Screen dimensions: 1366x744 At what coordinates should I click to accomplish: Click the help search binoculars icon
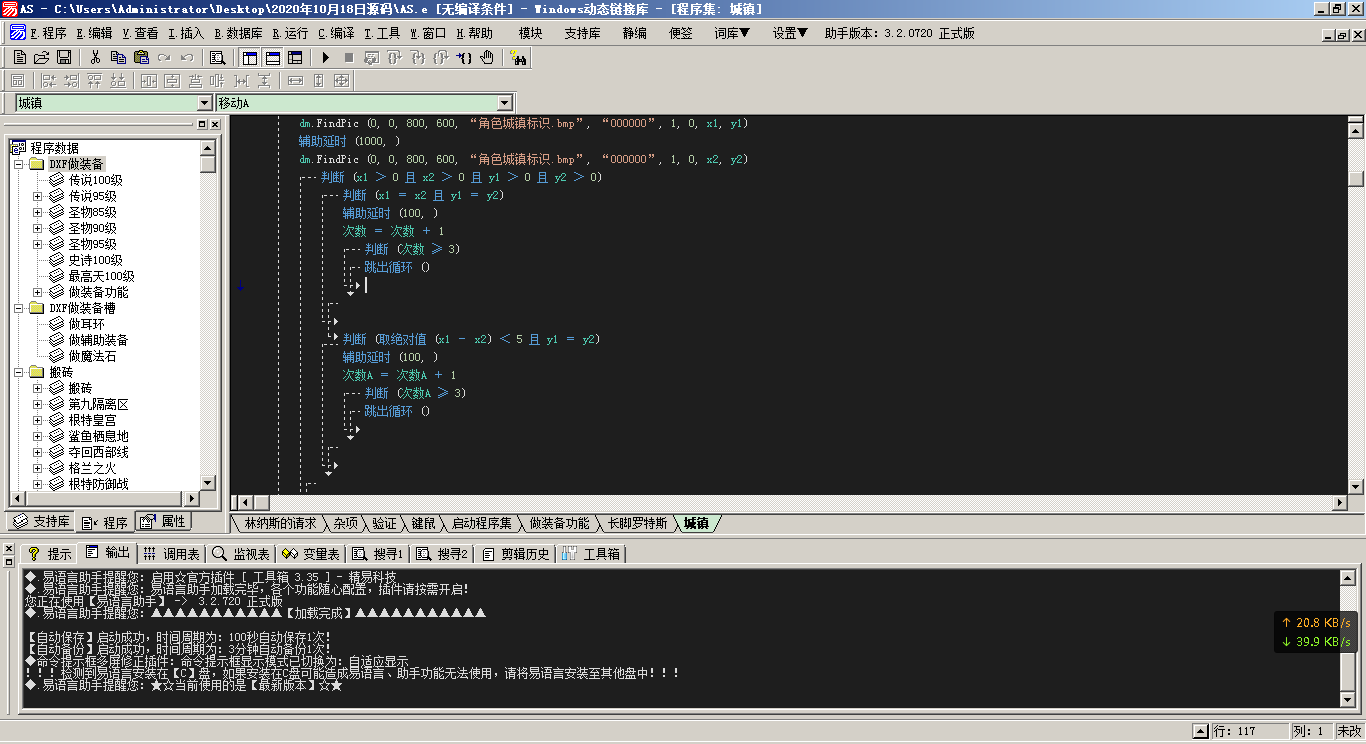tap(518, 58)
